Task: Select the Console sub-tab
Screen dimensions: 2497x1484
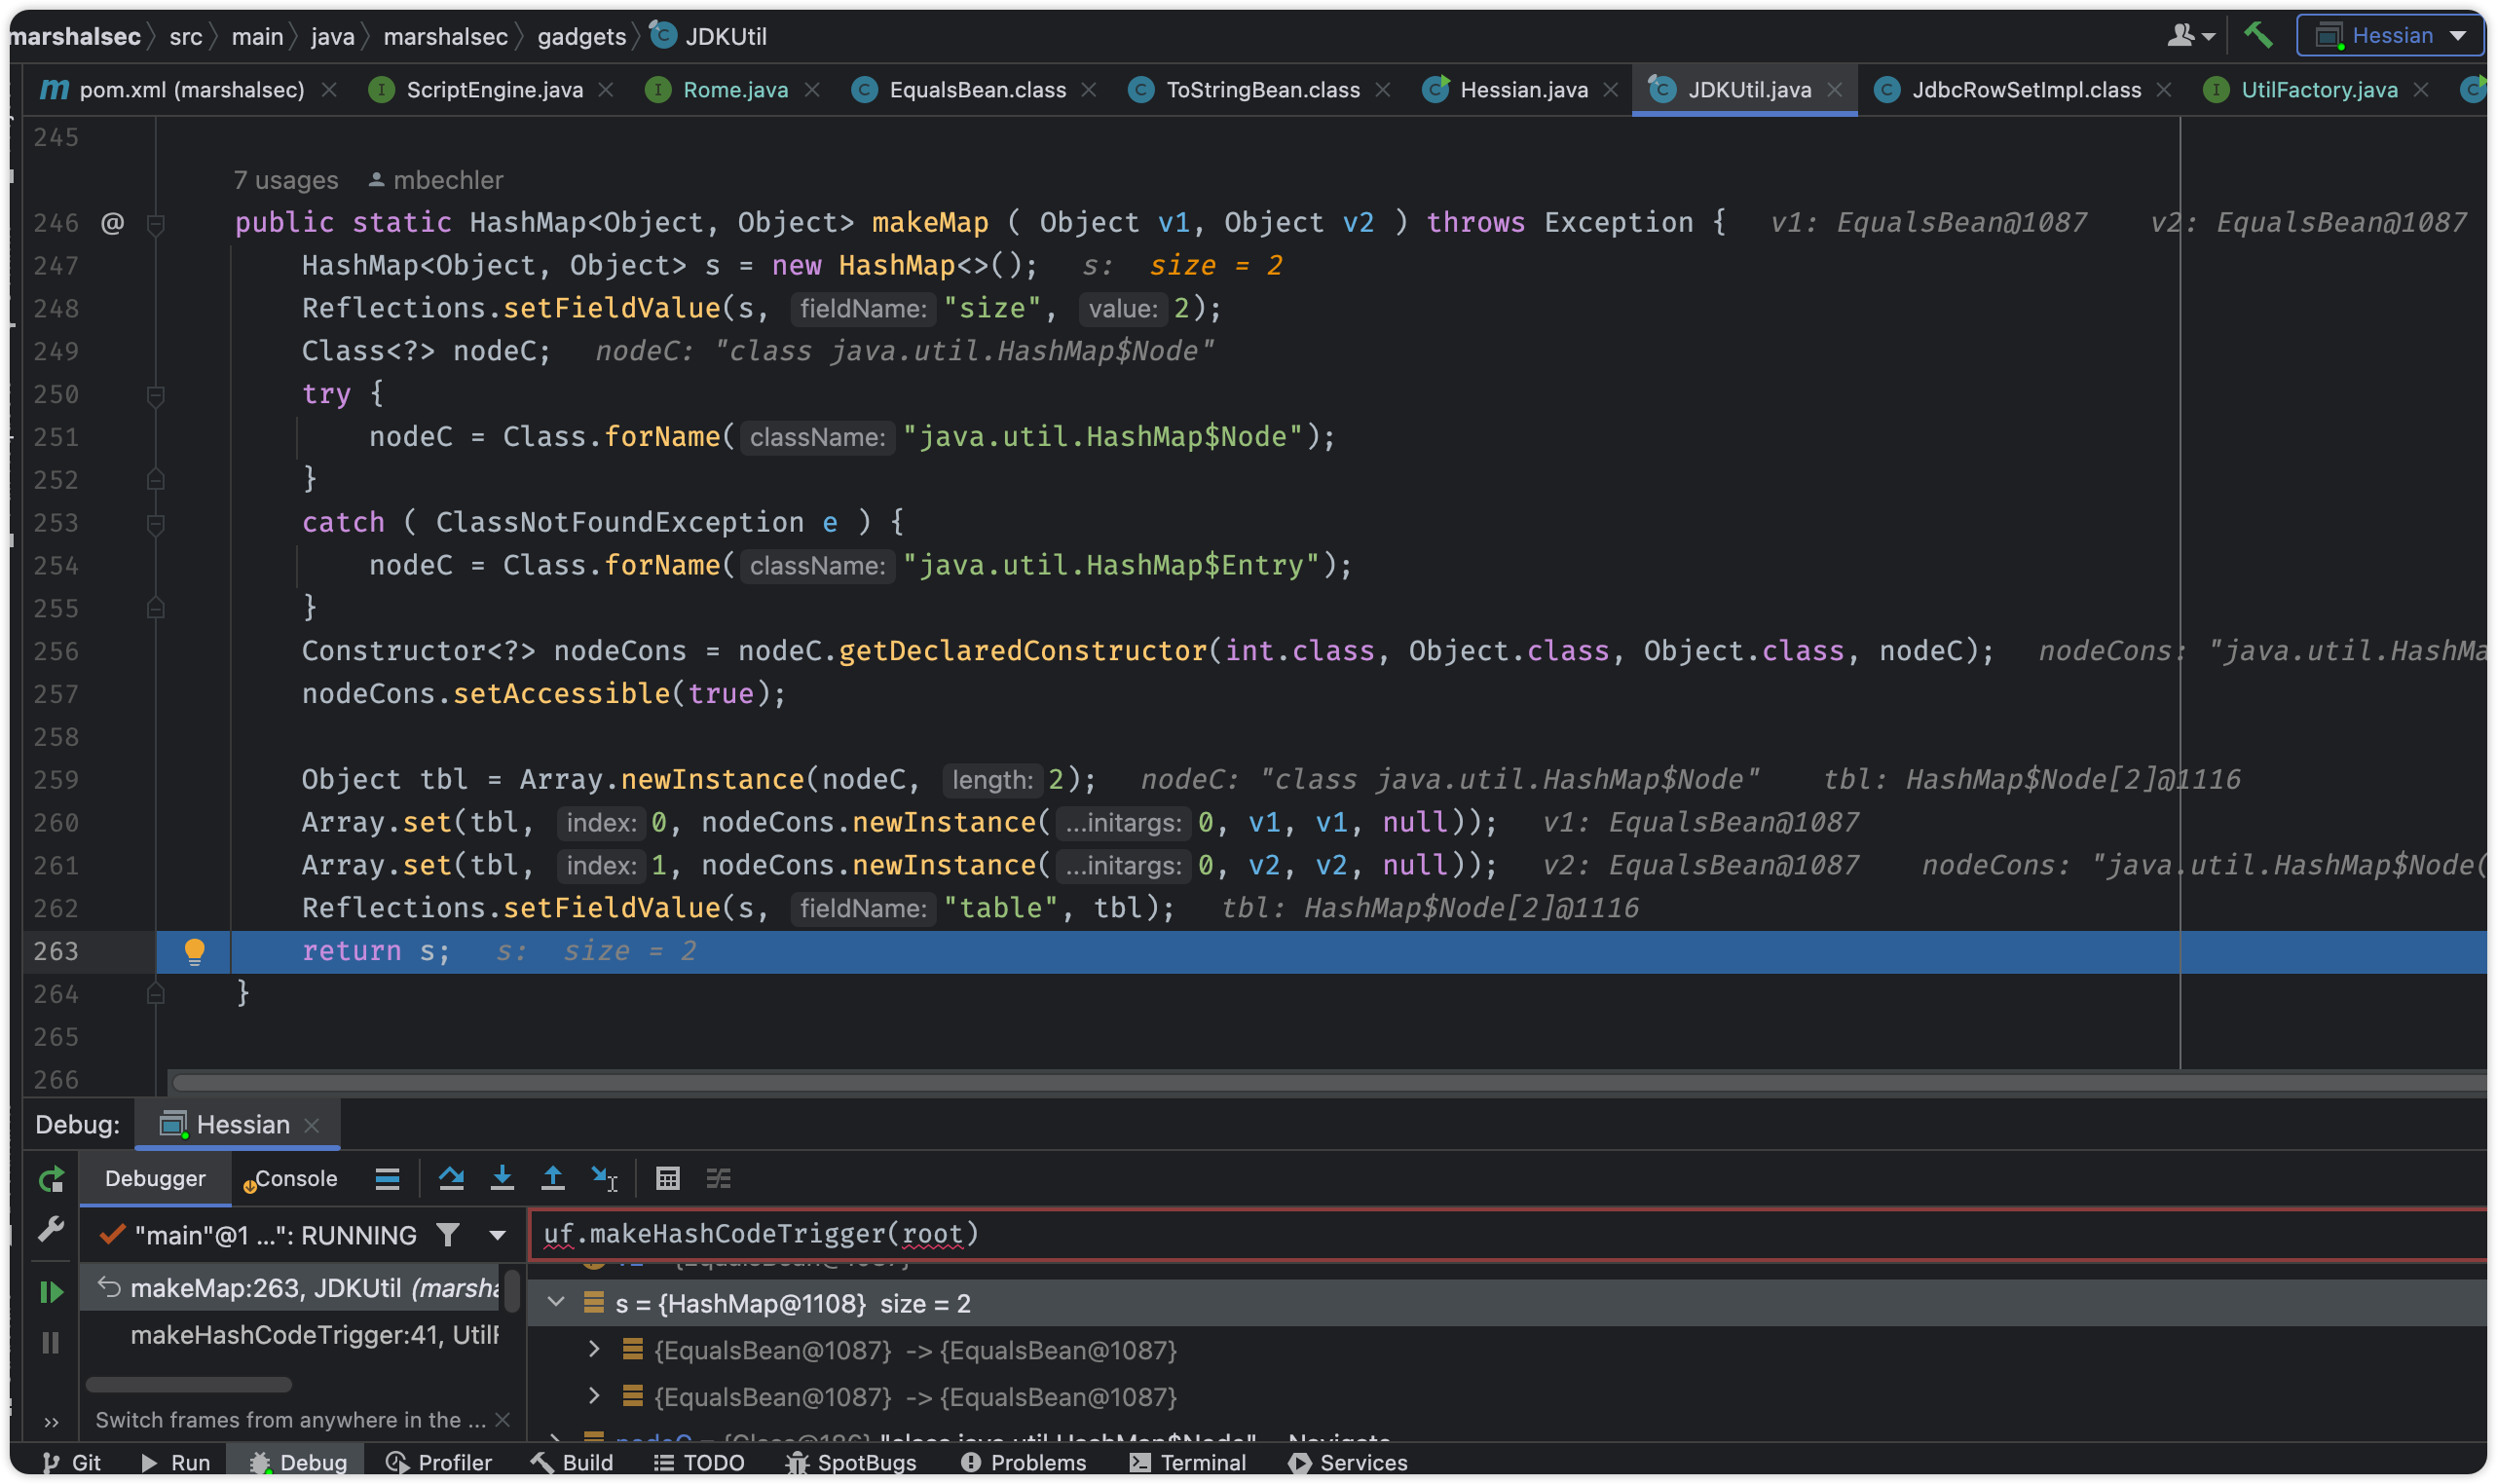Action: (290, 1179)
